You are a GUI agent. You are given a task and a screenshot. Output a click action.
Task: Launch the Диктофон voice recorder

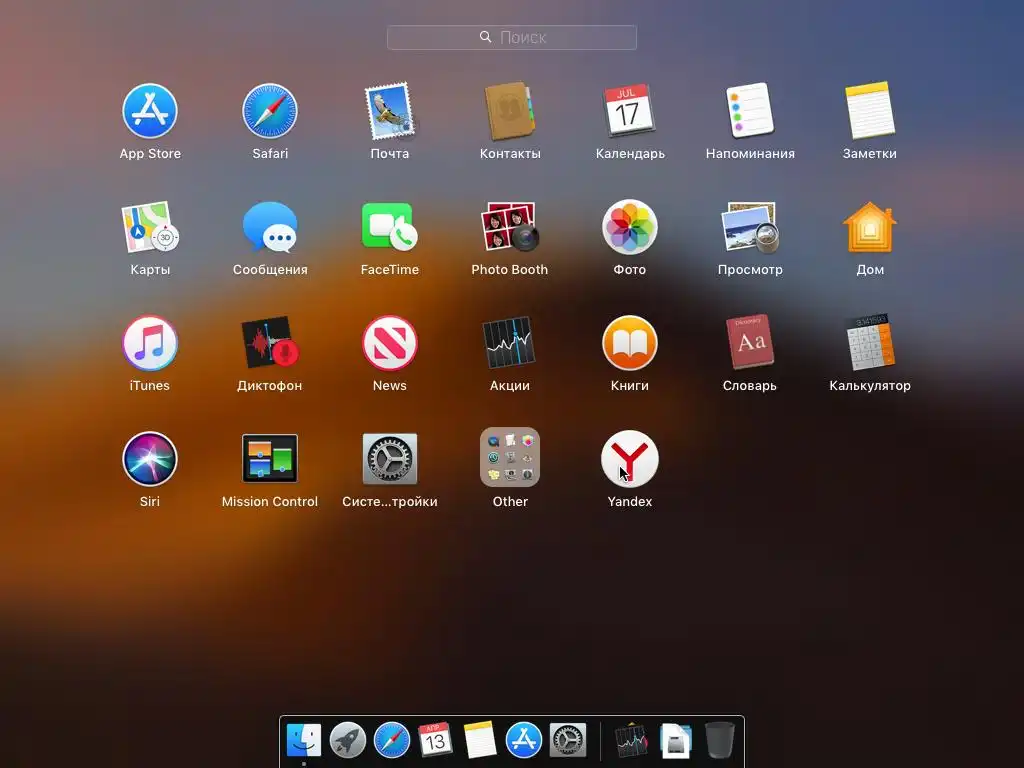(x=270, y=343)
